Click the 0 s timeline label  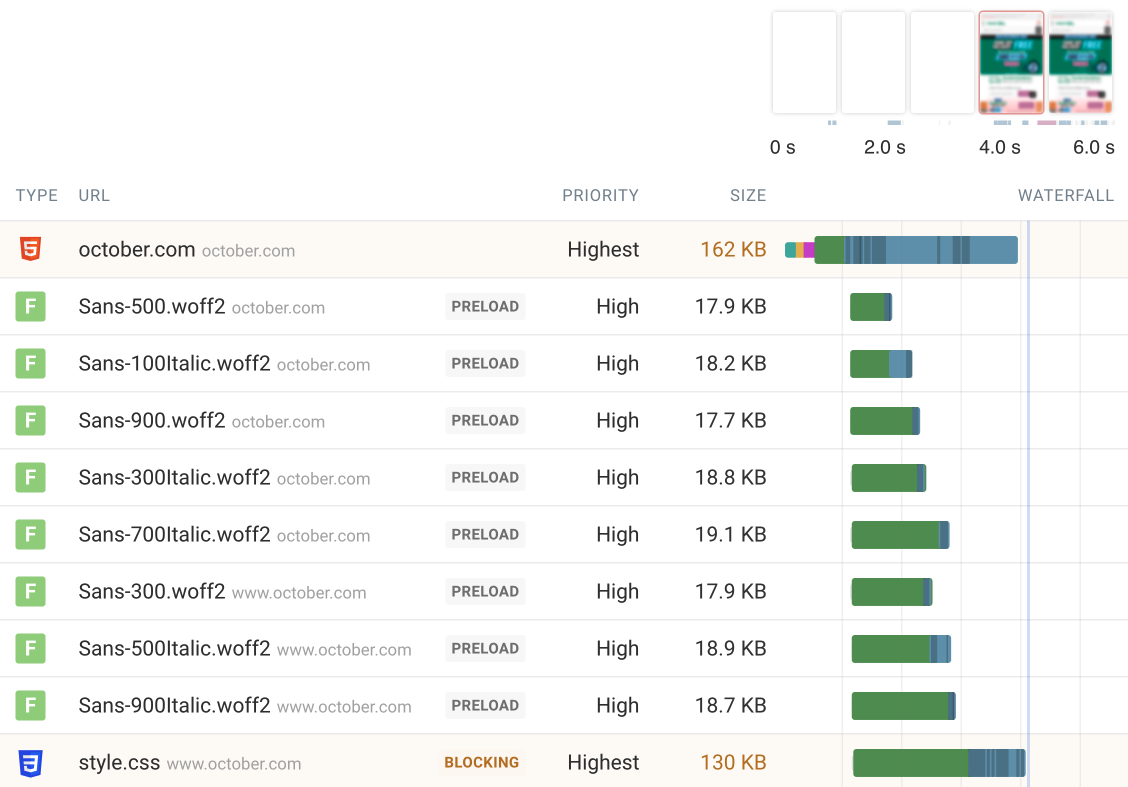782,147
